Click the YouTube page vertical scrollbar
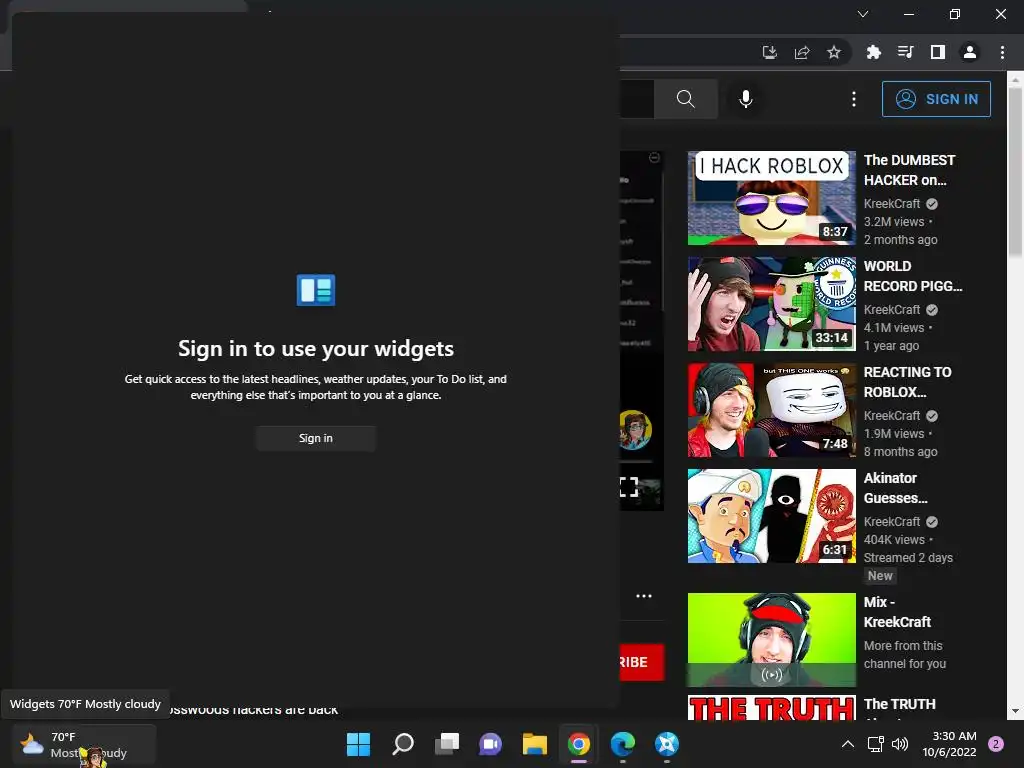The height and width of the screenshot is (768, 1024). pos(1015,173)
